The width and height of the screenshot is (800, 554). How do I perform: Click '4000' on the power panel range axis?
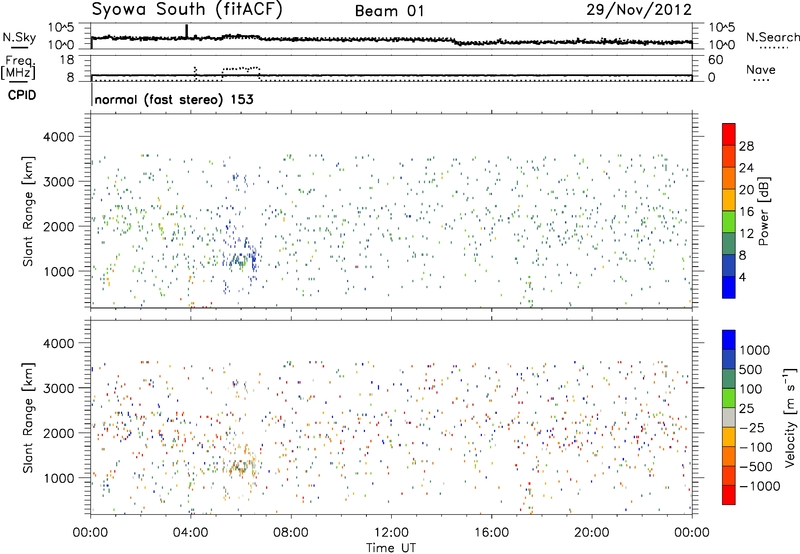58,137
